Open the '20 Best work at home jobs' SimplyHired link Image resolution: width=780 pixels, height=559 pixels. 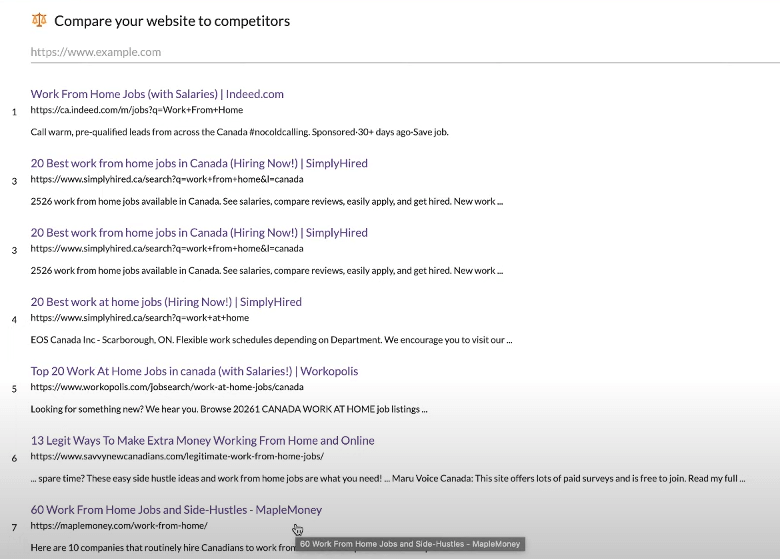tap(166, 302)
